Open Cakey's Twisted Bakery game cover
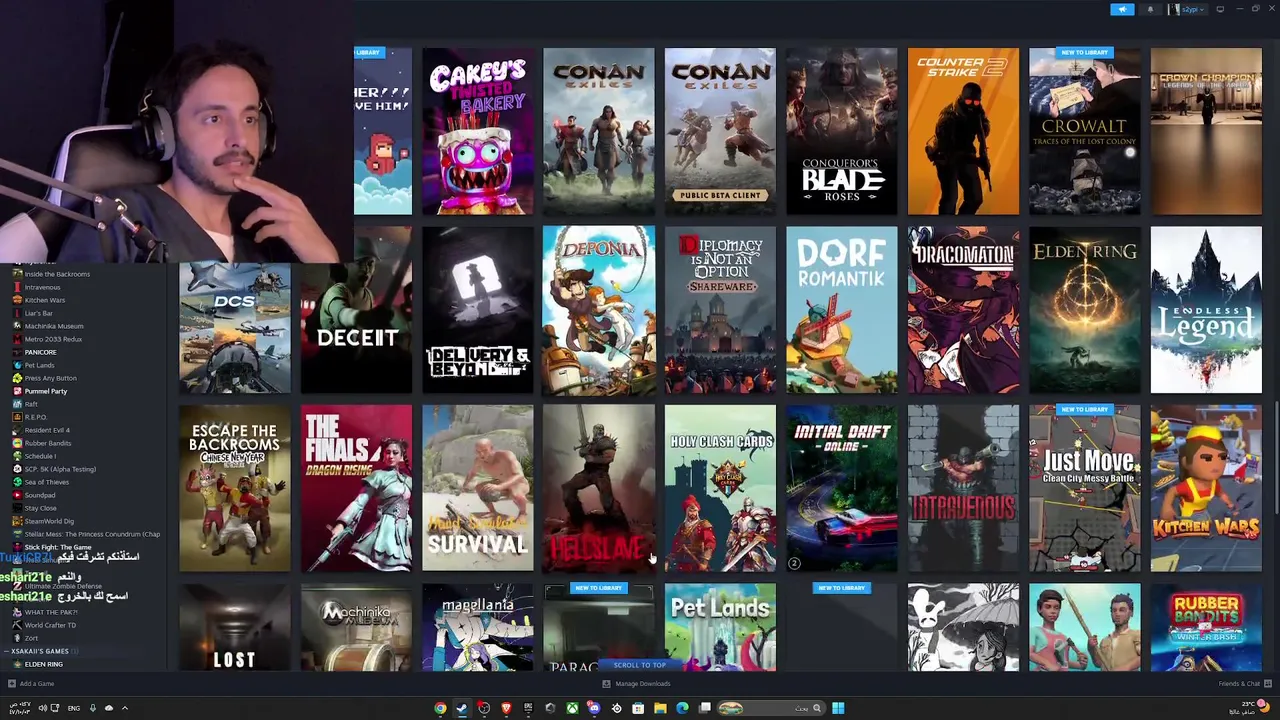The width and height of the screenshot is (1280, 720). click(477, 131)
